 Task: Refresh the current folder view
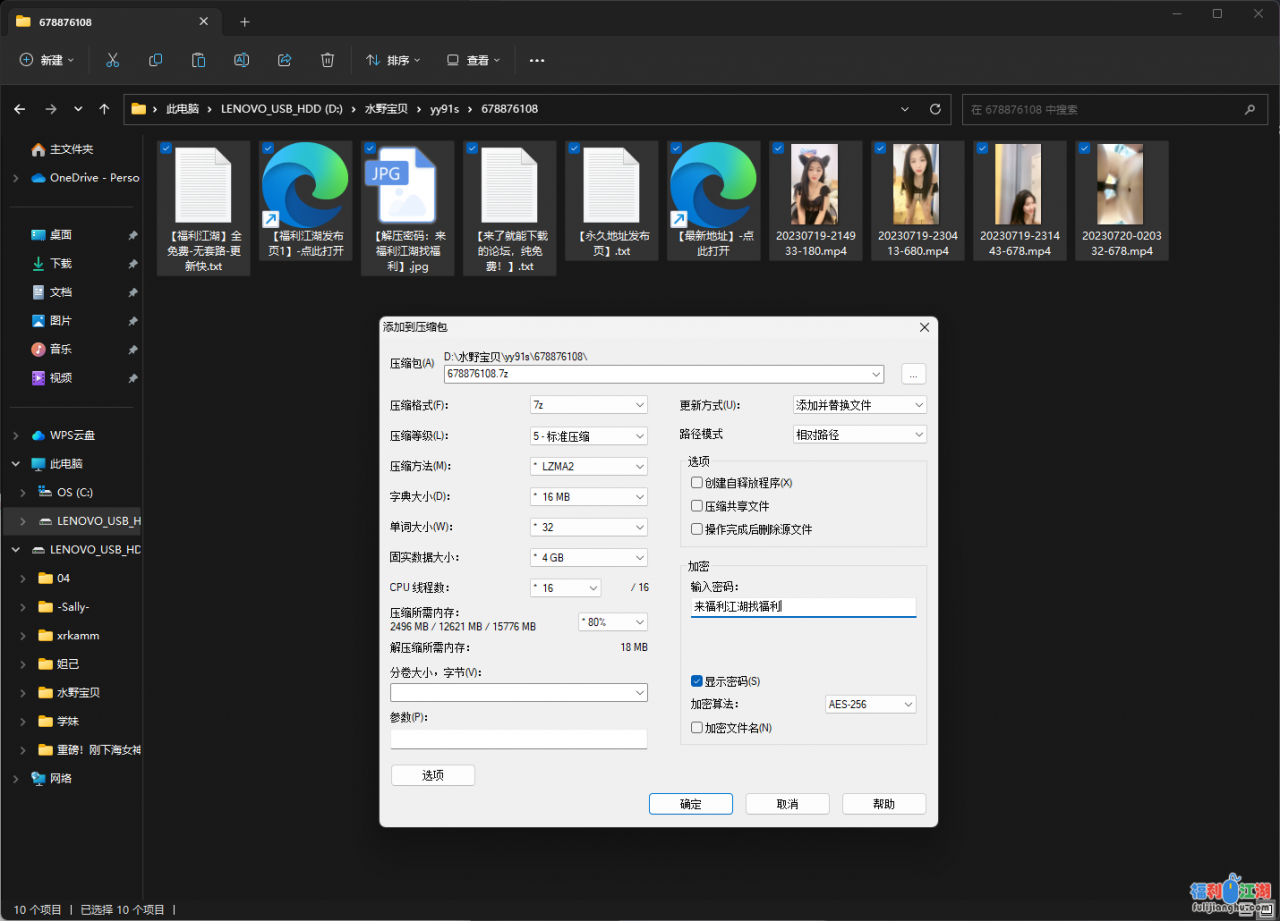pos(935,109)
